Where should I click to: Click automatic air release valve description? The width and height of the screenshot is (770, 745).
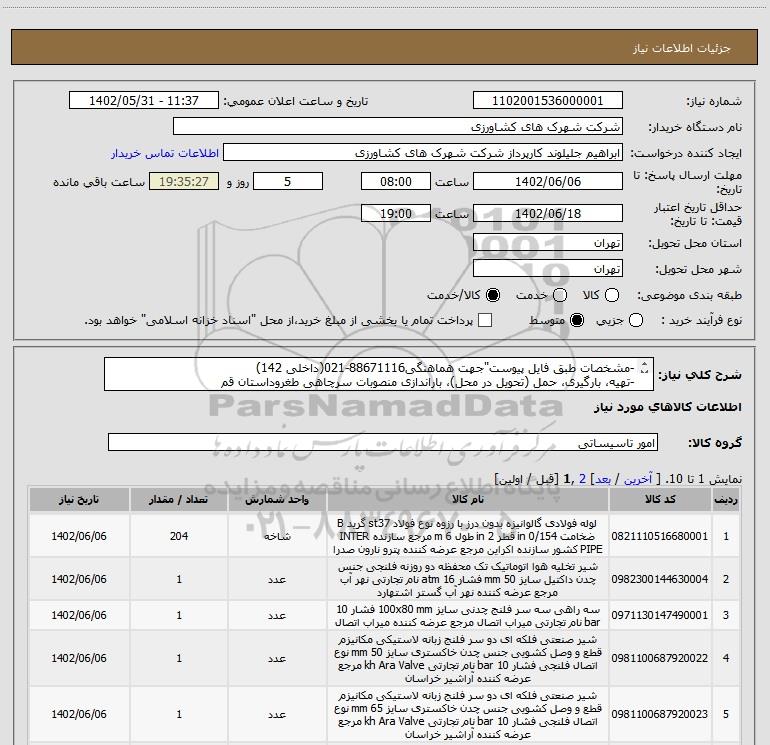click(468, 579)
